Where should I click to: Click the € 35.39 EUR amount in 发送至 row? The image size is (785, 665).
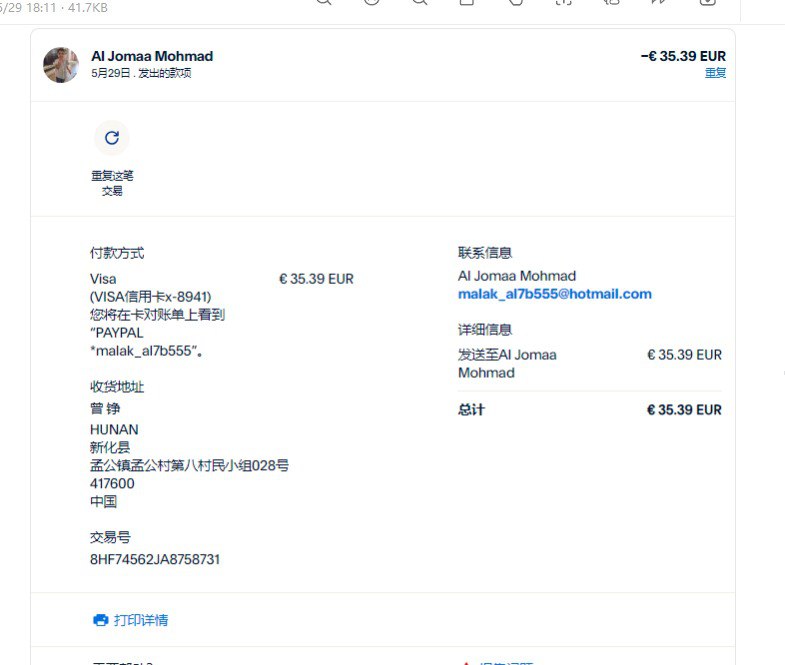[x=684, y=355]
